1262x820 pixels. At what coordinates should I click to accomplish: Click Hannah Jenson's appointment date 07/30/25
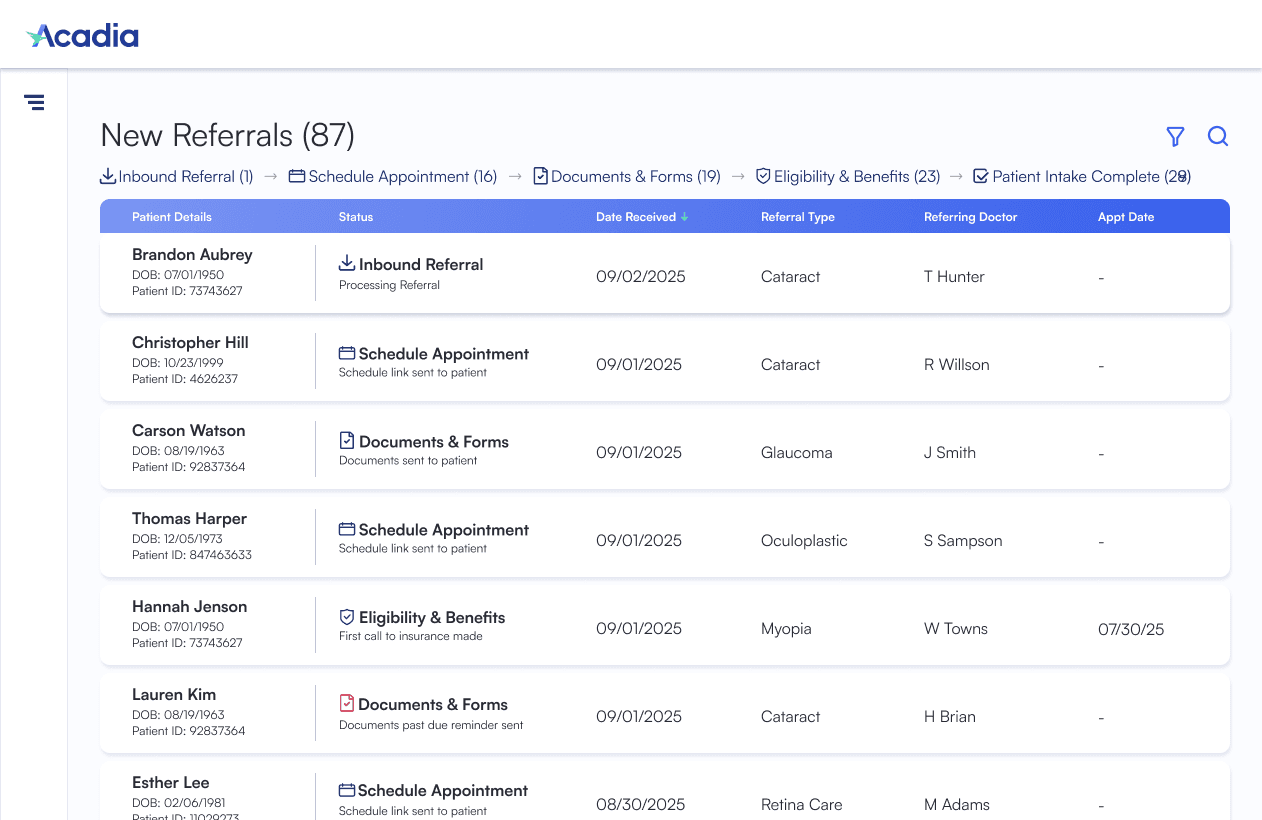pos(1130,629)
